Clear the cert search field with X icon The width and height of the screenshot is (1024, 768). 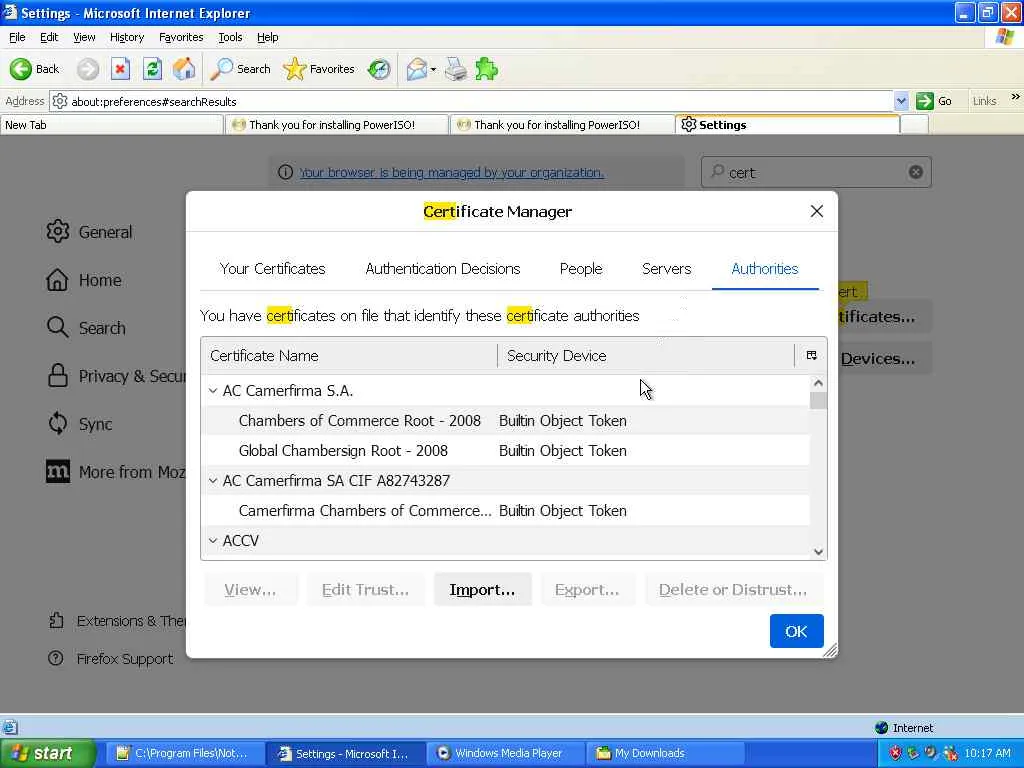coord(916,172)
